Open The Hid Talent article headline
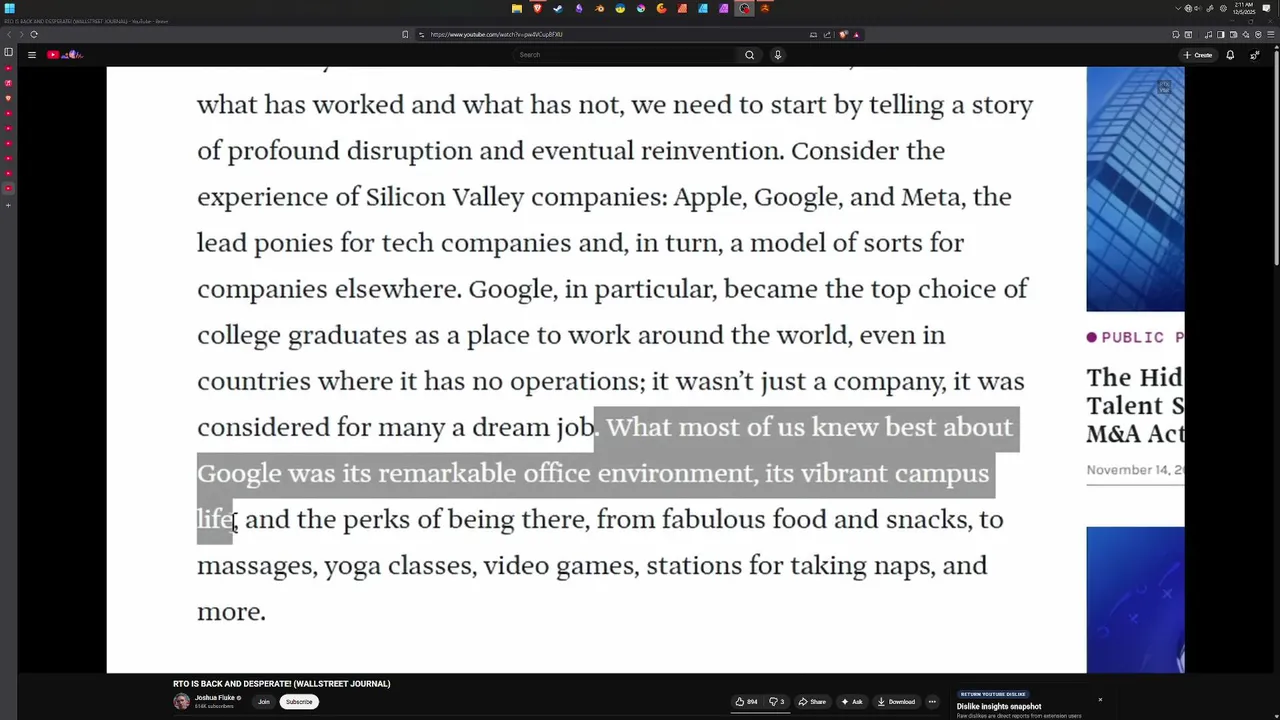 (x=1135, y=405)
